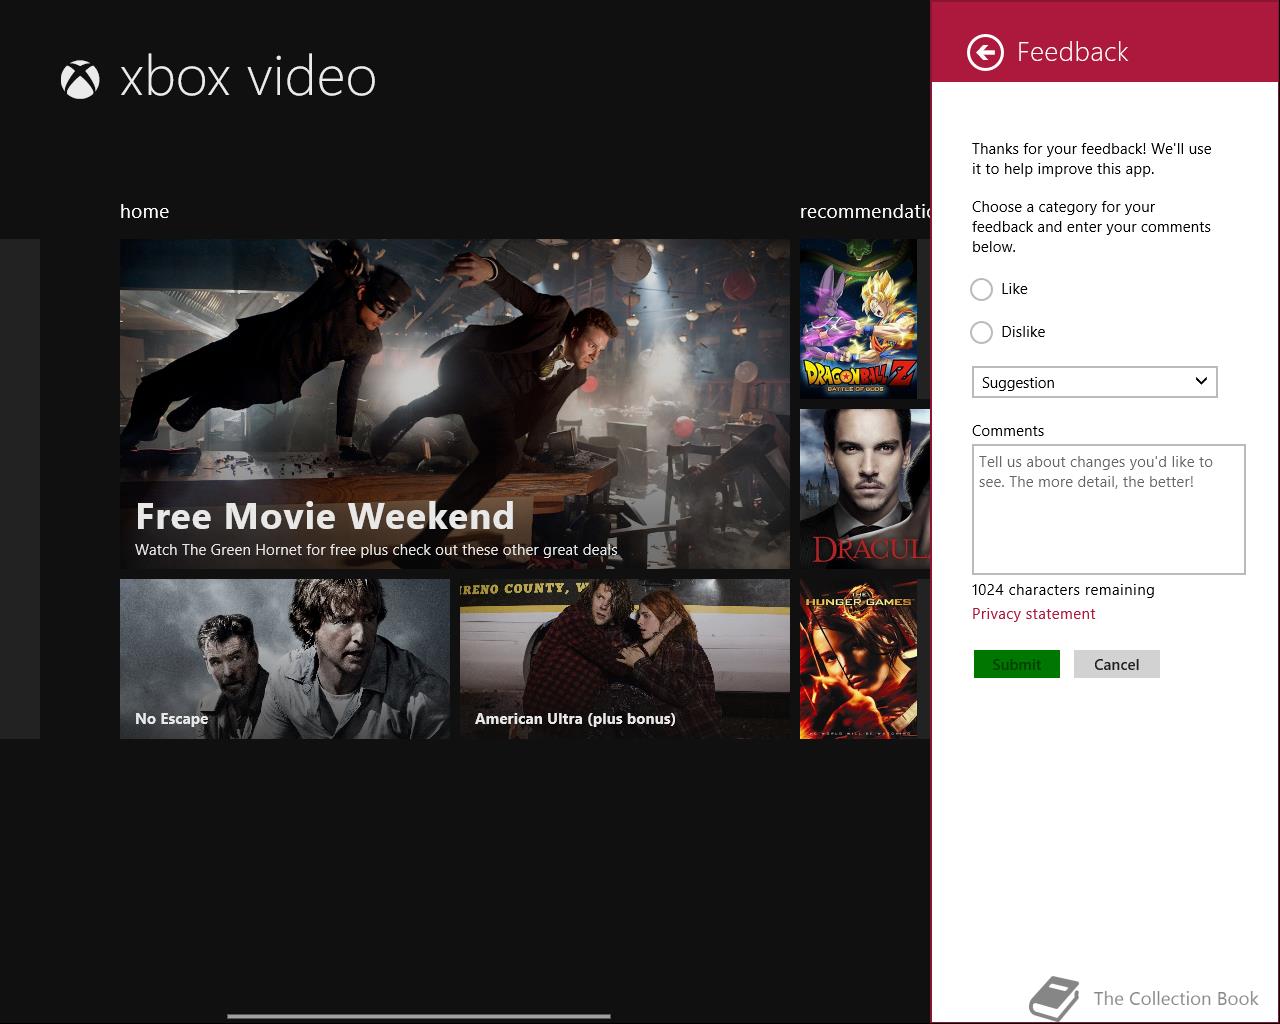Viewport: 1280px width, 1024px height.
Task: Click the Xbox logo icon
Action: pyautogui.click(x=80, y=79)
